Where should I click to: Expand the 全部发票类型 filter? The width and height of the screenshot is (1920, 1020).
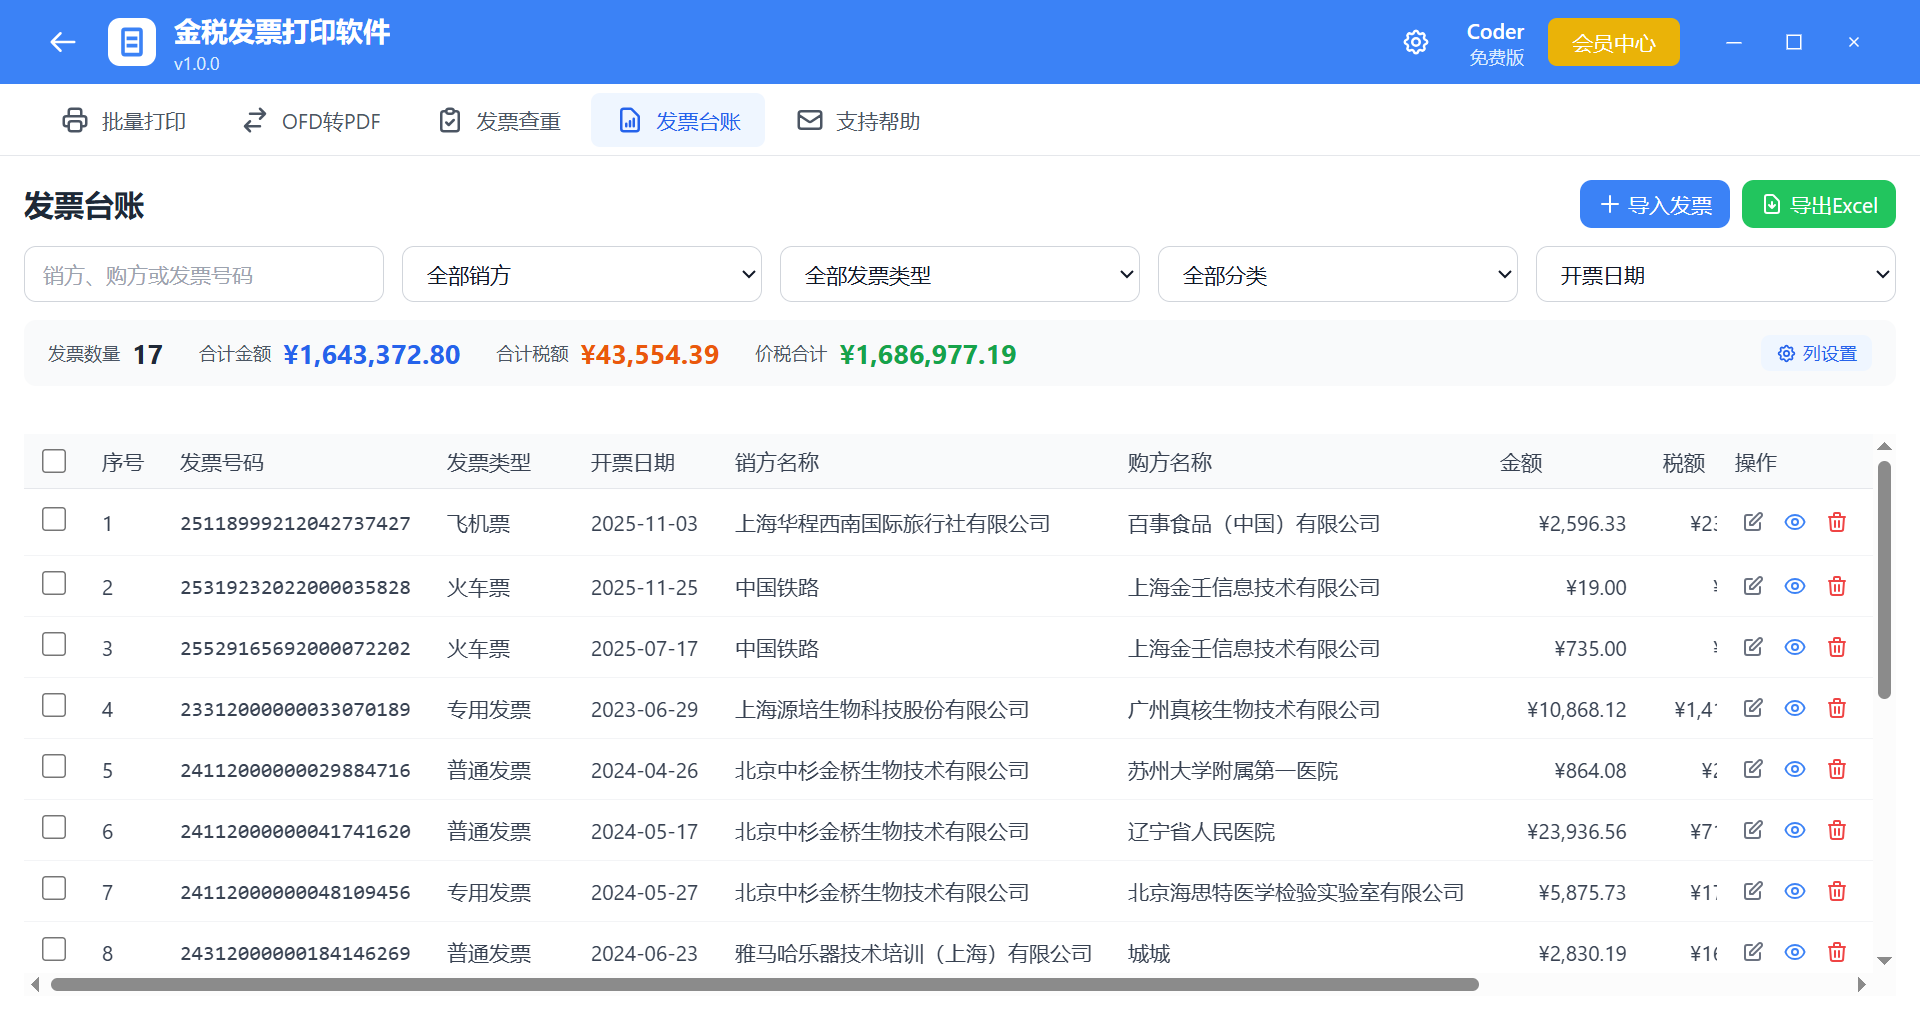point(960,274)
